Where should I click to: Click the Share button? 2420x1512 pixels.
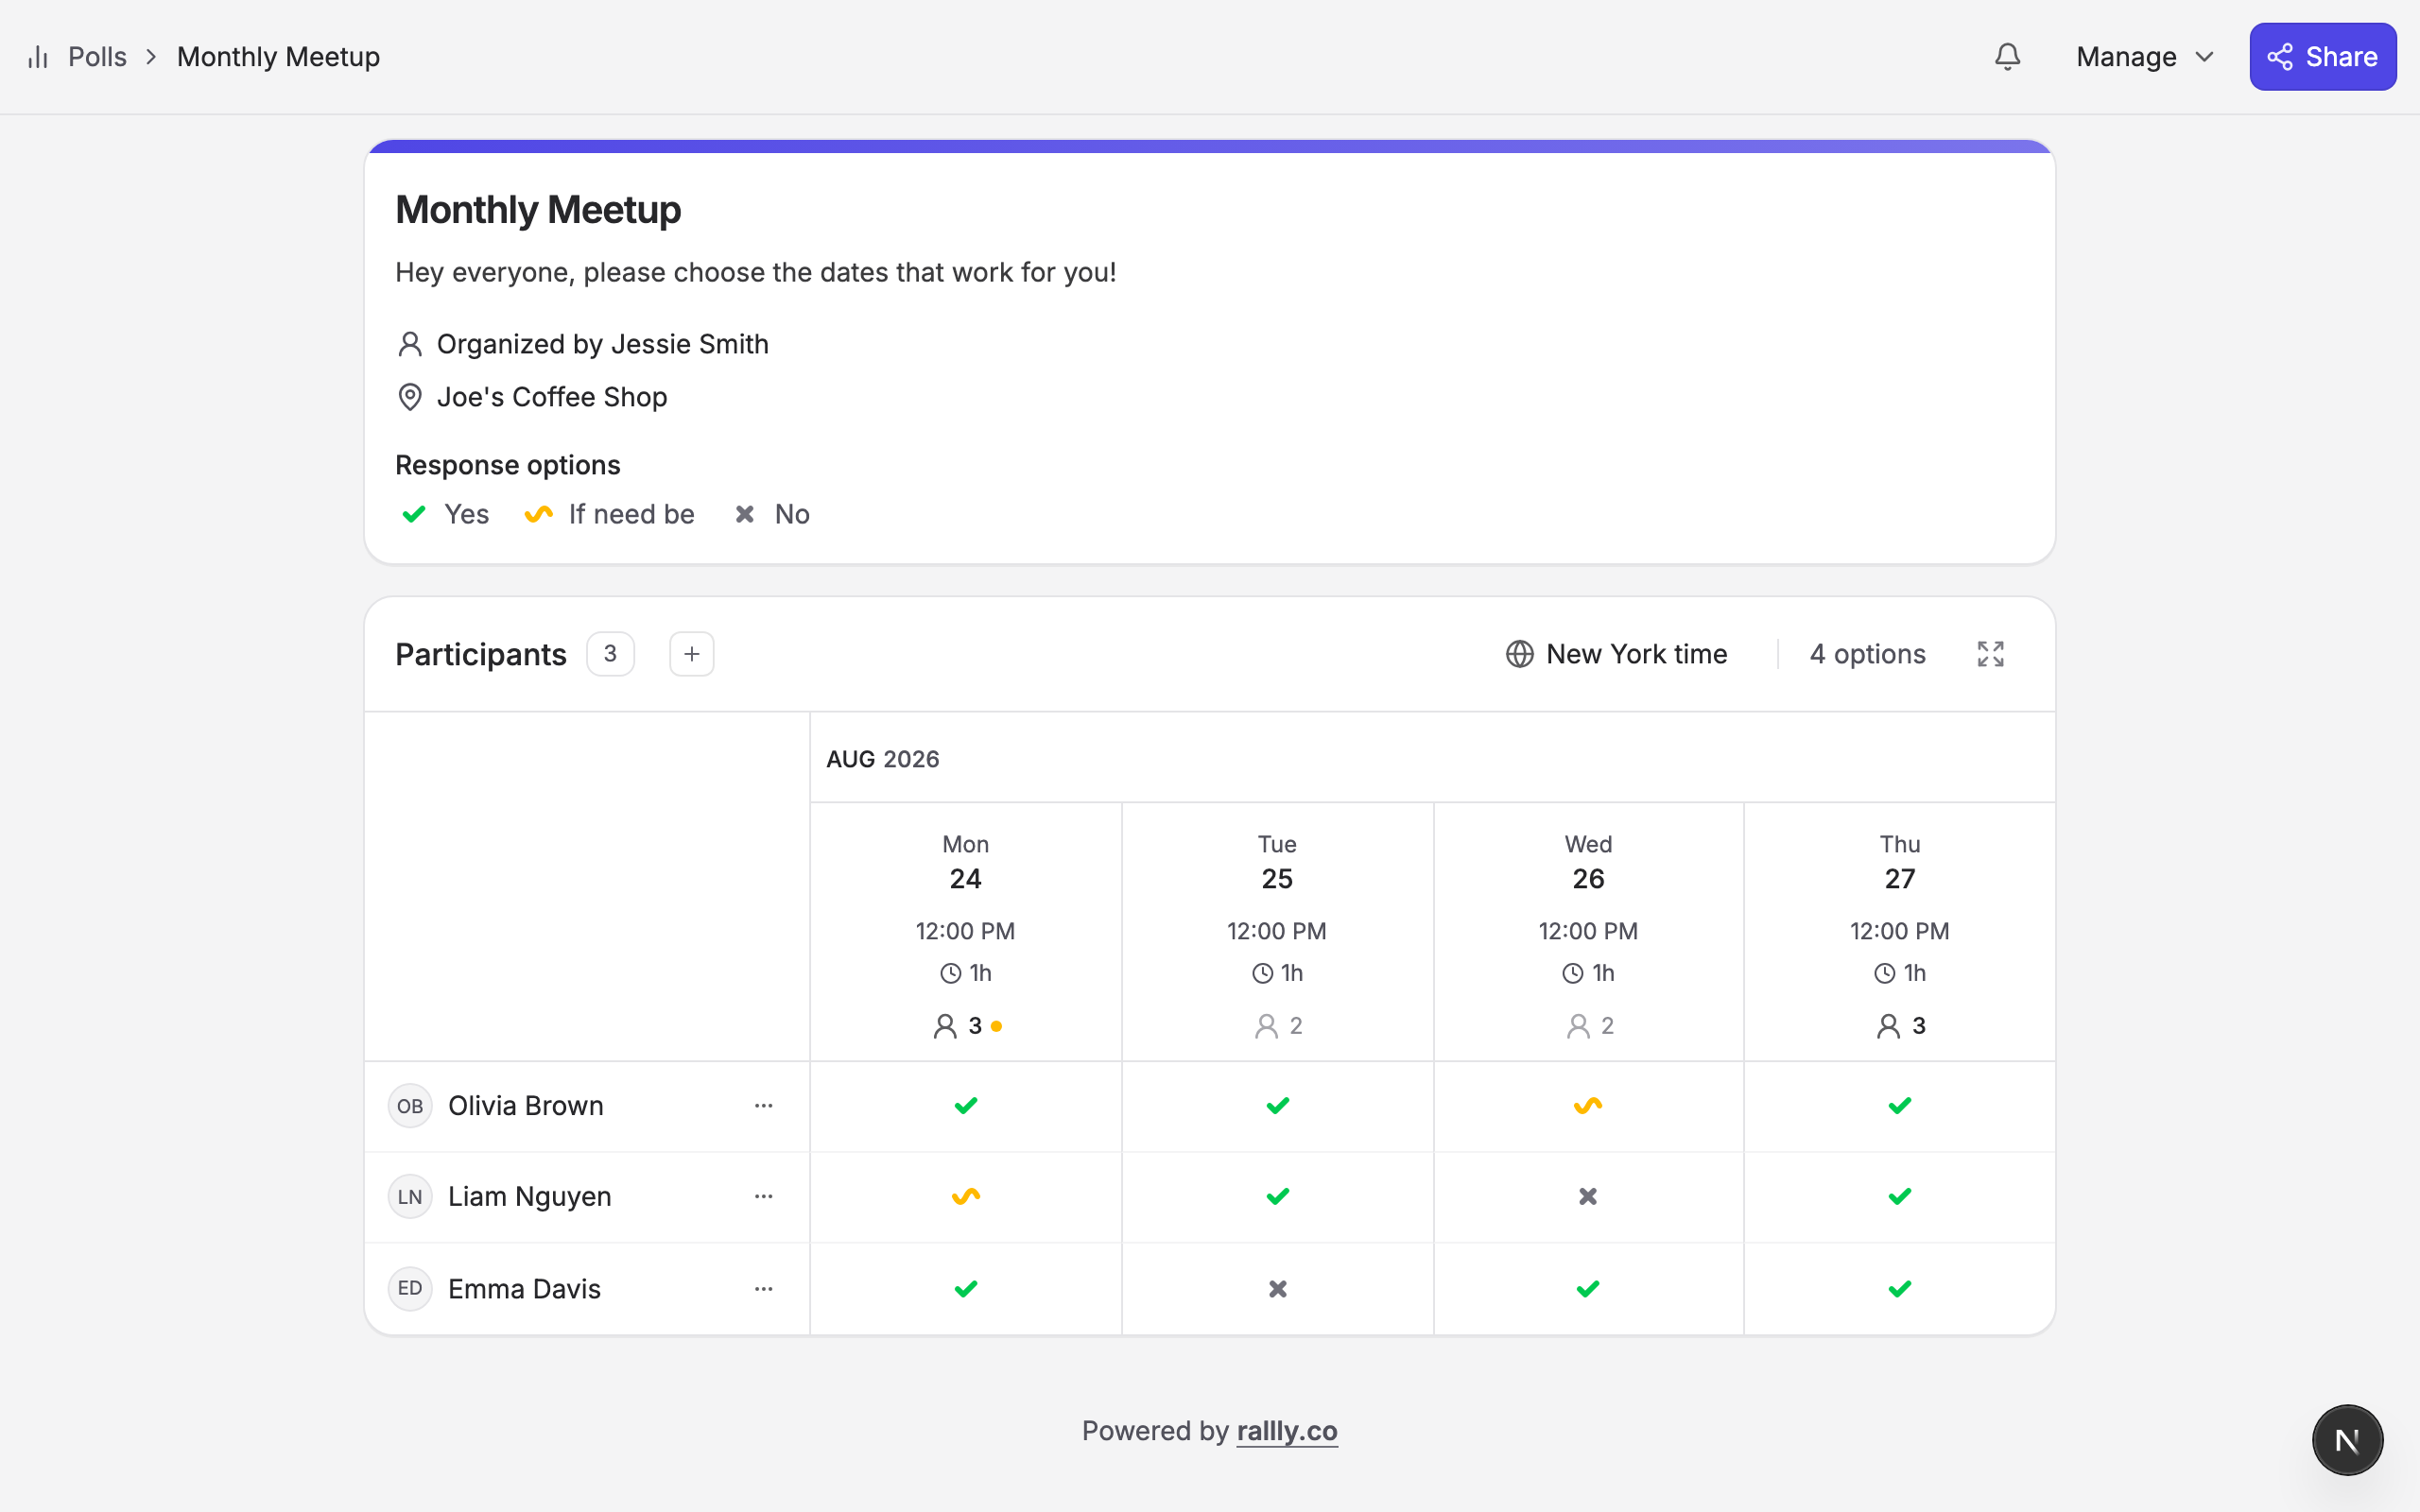[2322, 57]
